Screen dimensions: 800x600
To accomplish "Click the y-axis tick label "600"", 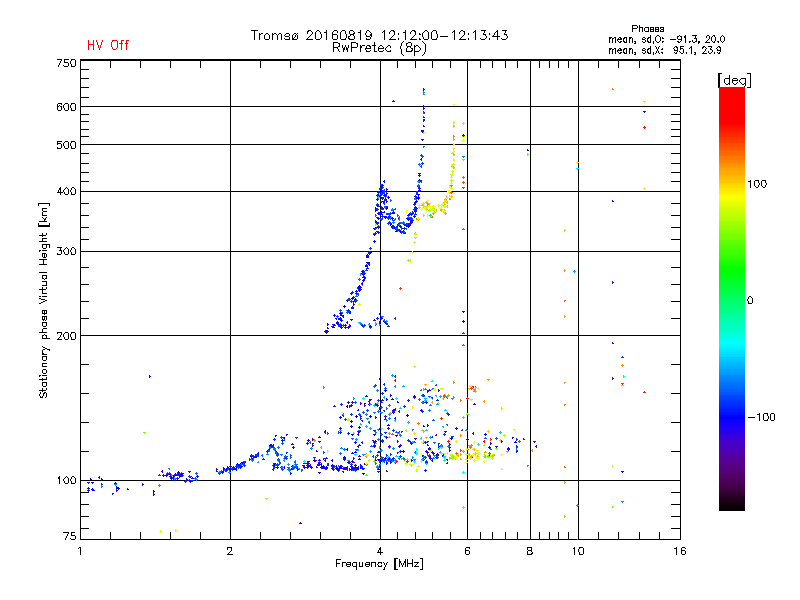I will [66, 107].
